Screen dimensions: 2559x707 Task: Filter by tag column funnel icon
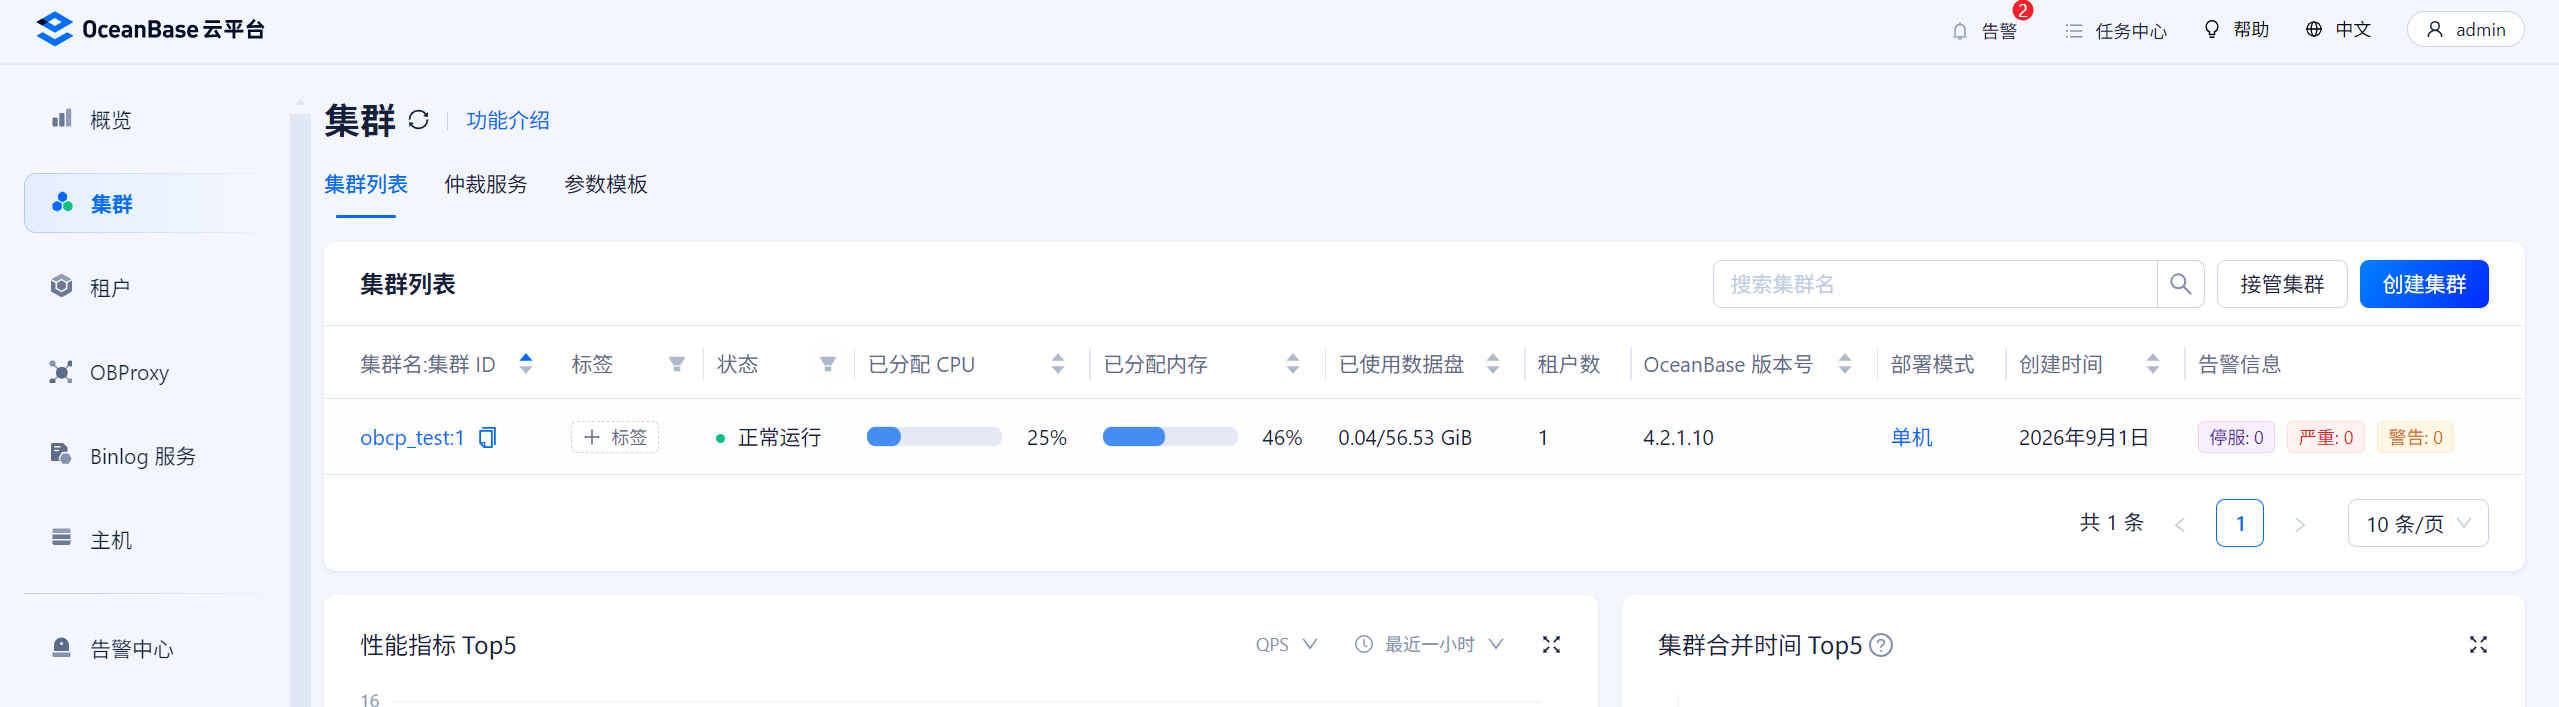pos(677,364)
